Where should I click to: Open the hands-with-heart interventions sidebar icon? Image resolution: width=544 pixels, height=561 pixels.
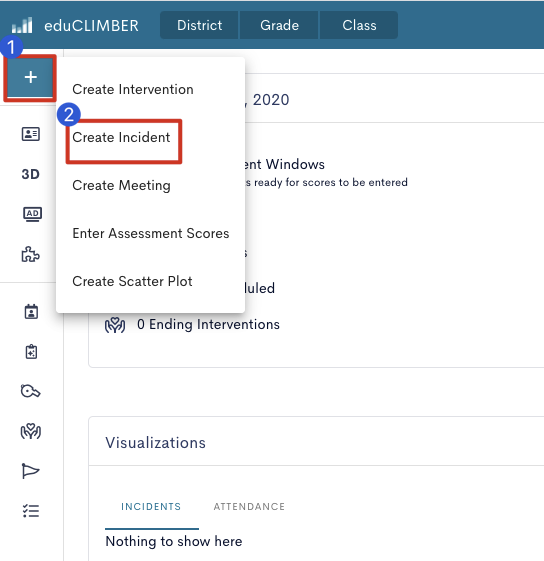pyautogui.click(x=31, y=431)
